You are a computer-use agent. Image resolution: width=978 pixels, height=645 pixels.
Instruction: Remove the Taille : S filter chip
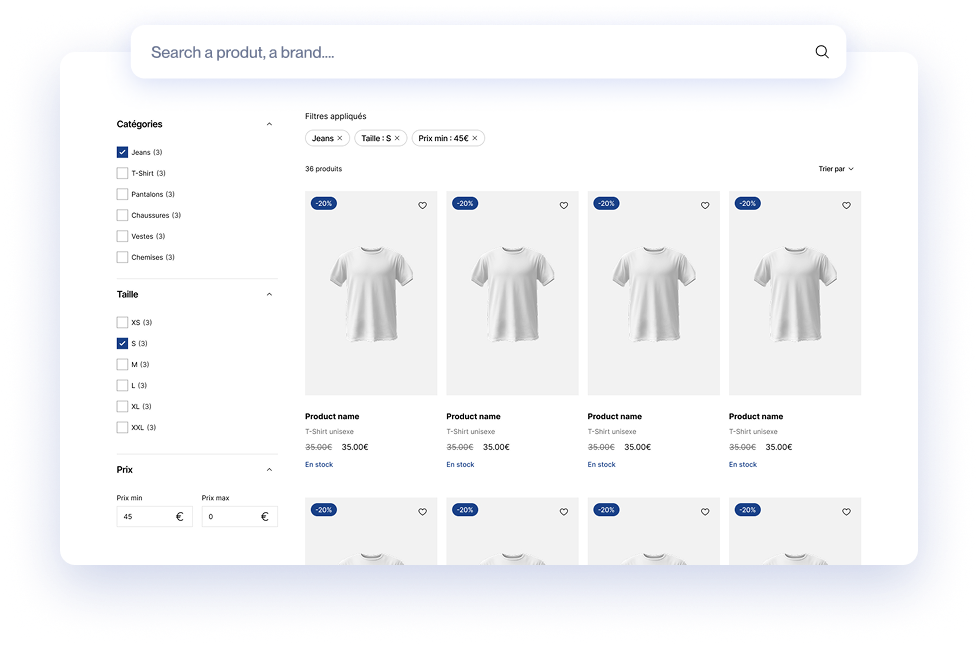point(397,138)
